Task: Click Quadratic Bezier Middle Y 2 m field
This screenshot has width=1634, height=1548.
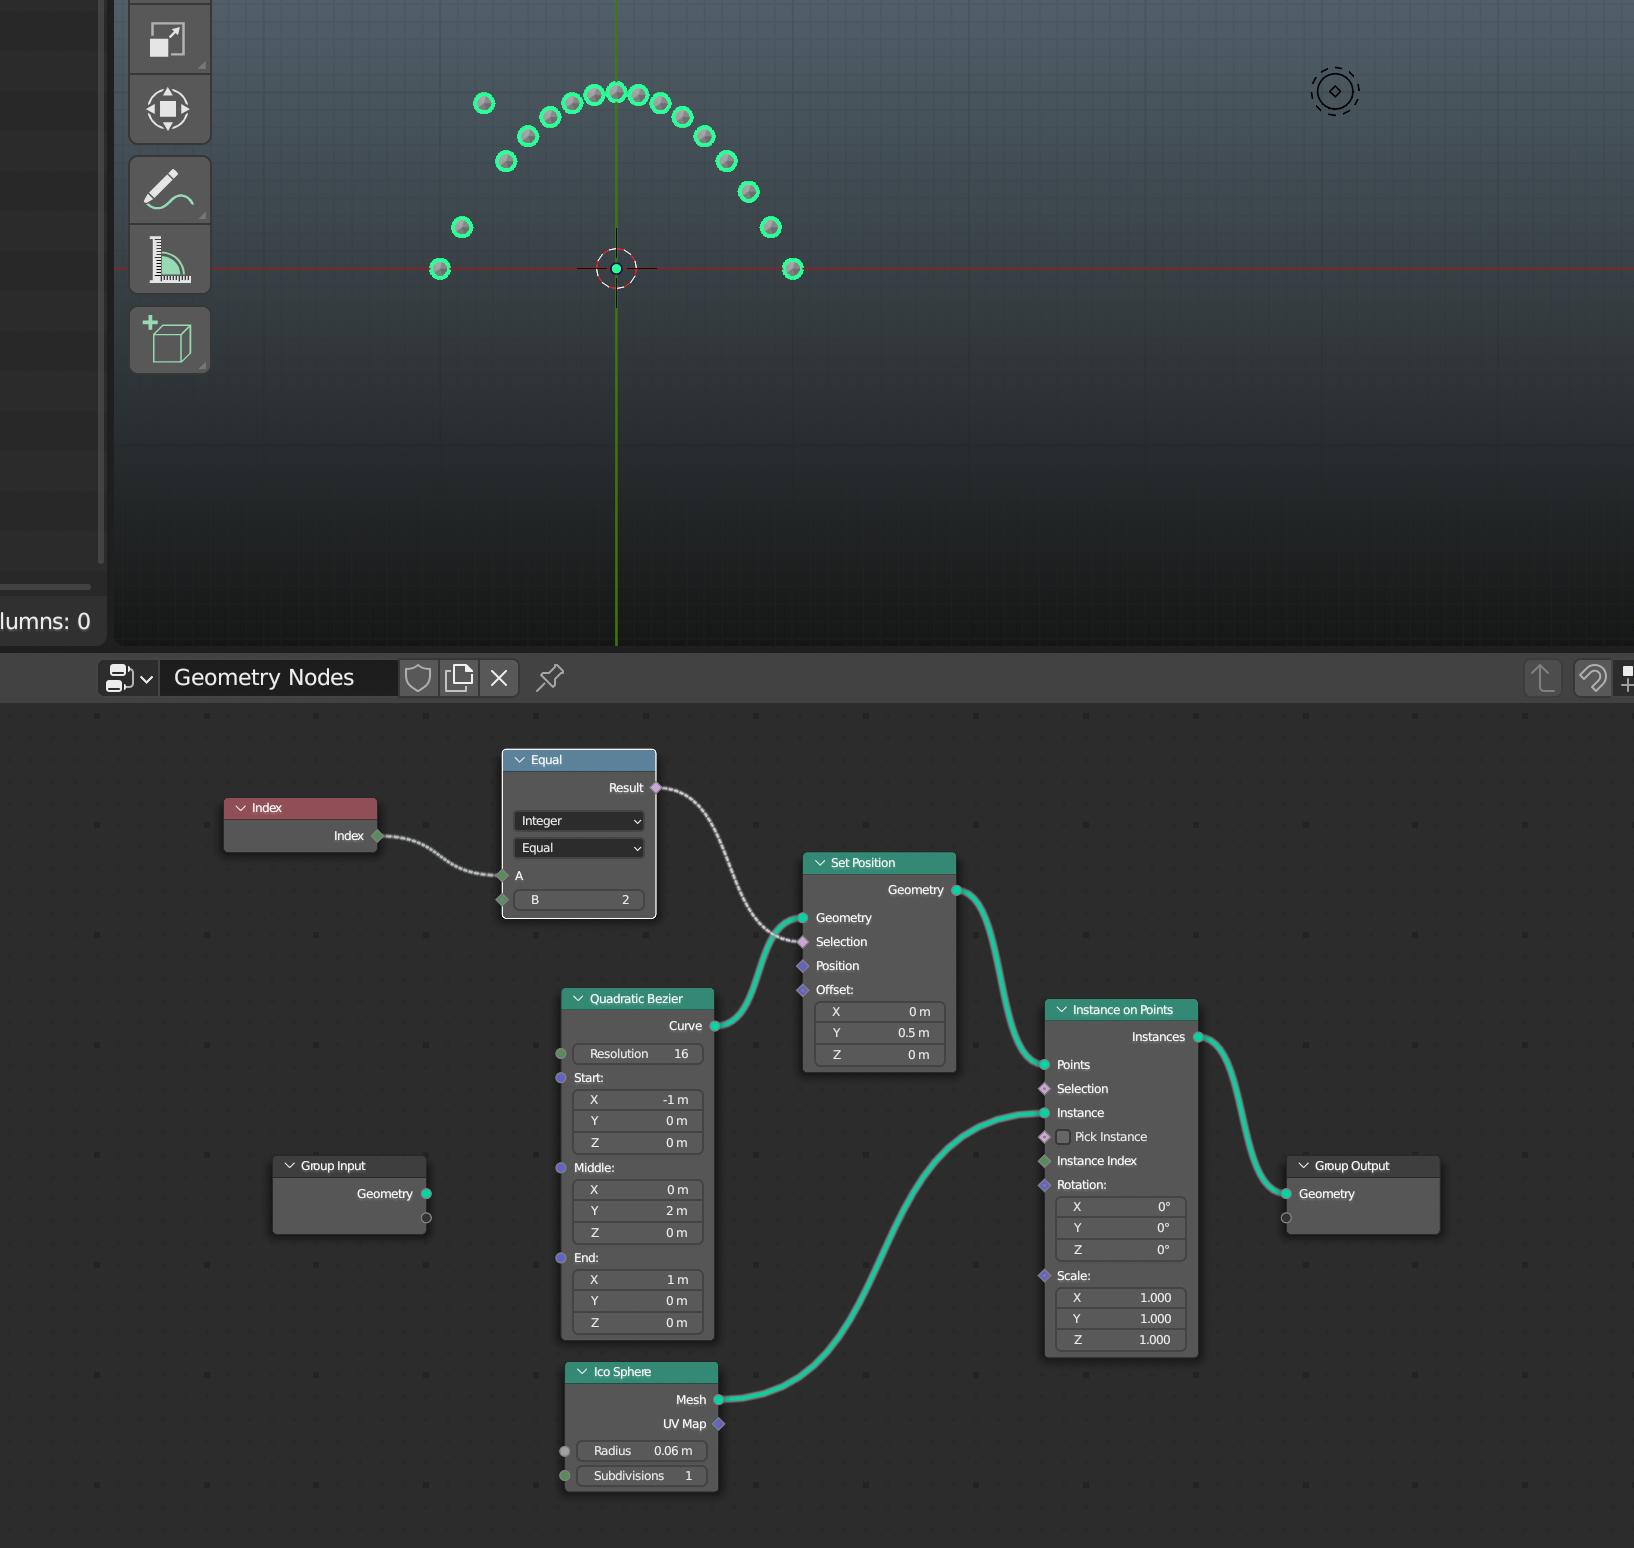Action: (638, 1211)
